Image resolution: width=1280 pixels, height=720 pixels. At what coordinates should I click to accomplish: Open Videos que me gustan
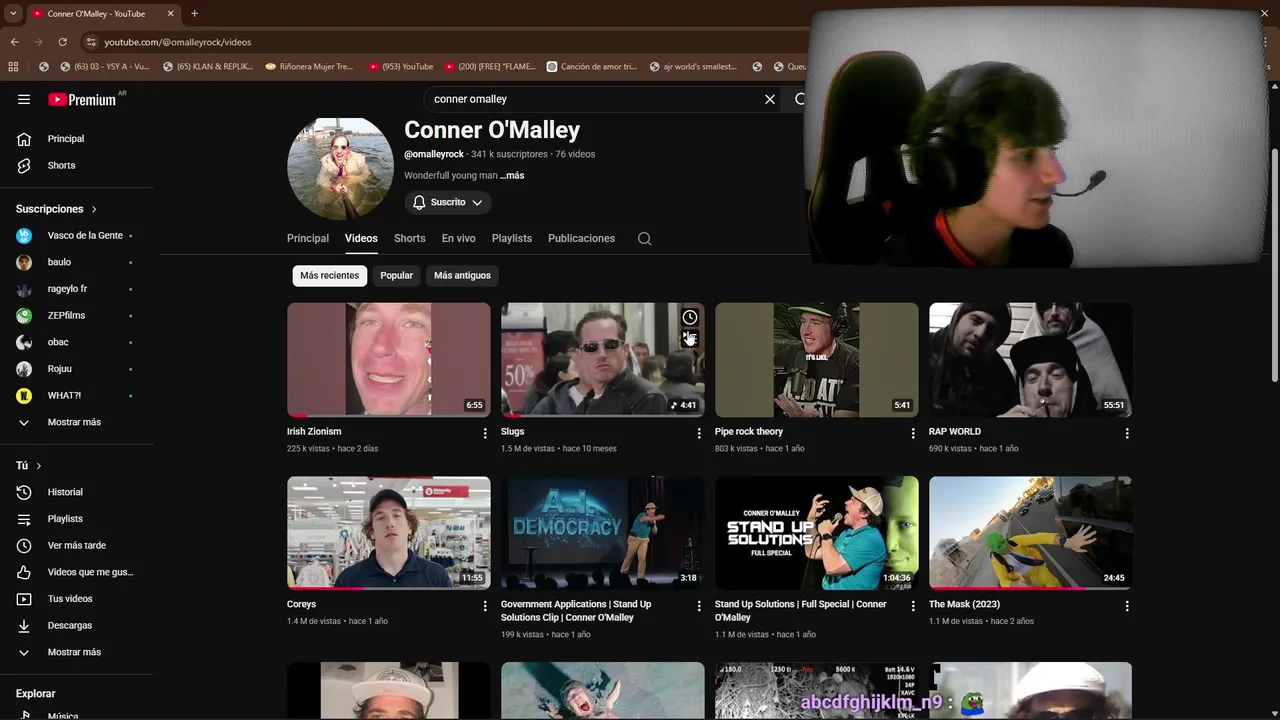point(77,572)
